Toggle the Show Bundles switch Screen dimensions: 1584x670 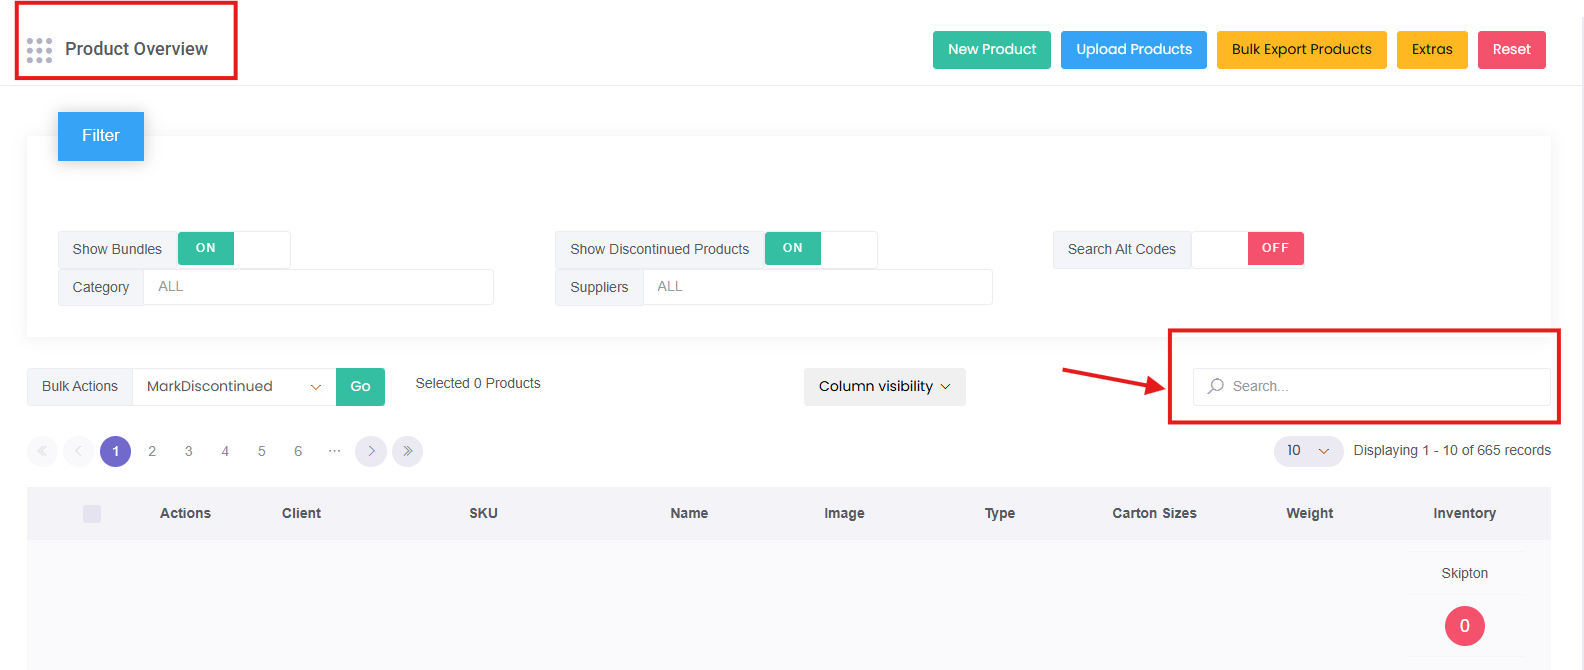pos(233,249)
